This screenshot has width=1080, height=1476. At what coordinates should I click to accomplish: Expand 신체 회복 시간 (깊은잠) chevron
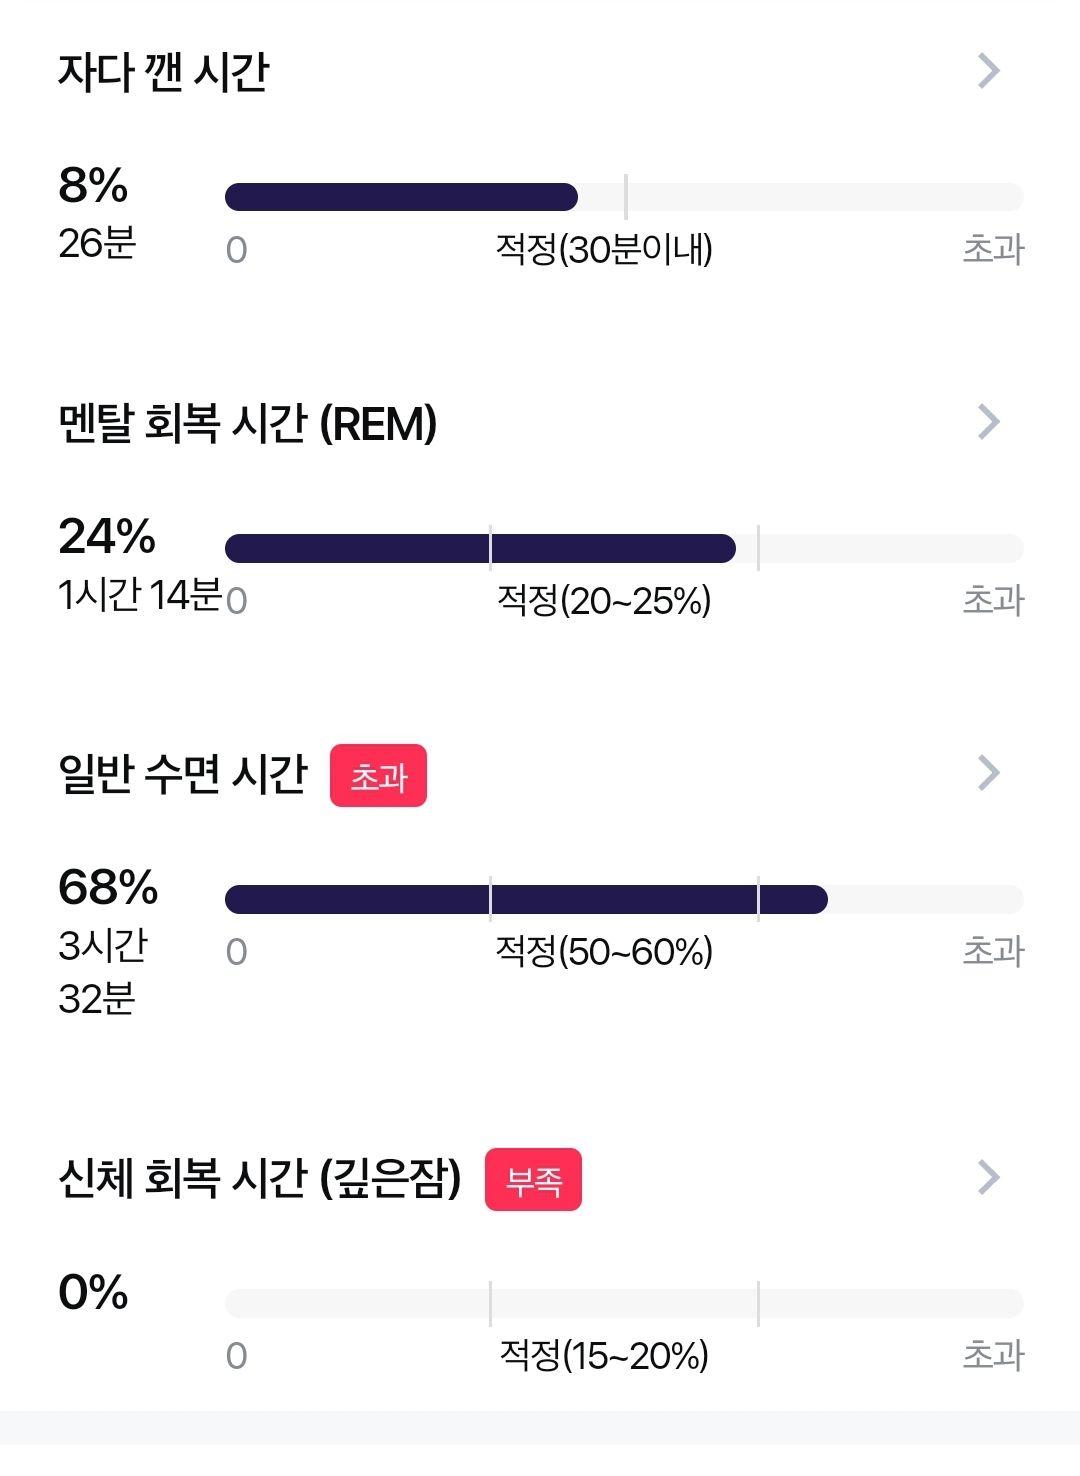pos(988,1177)
